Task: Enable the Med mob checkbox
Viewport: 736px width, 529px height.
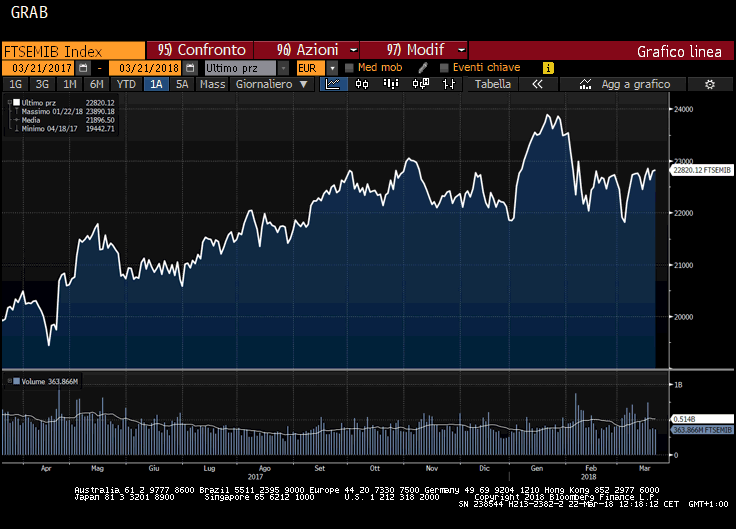Action: pyautogui.click(x=349, y=68)
